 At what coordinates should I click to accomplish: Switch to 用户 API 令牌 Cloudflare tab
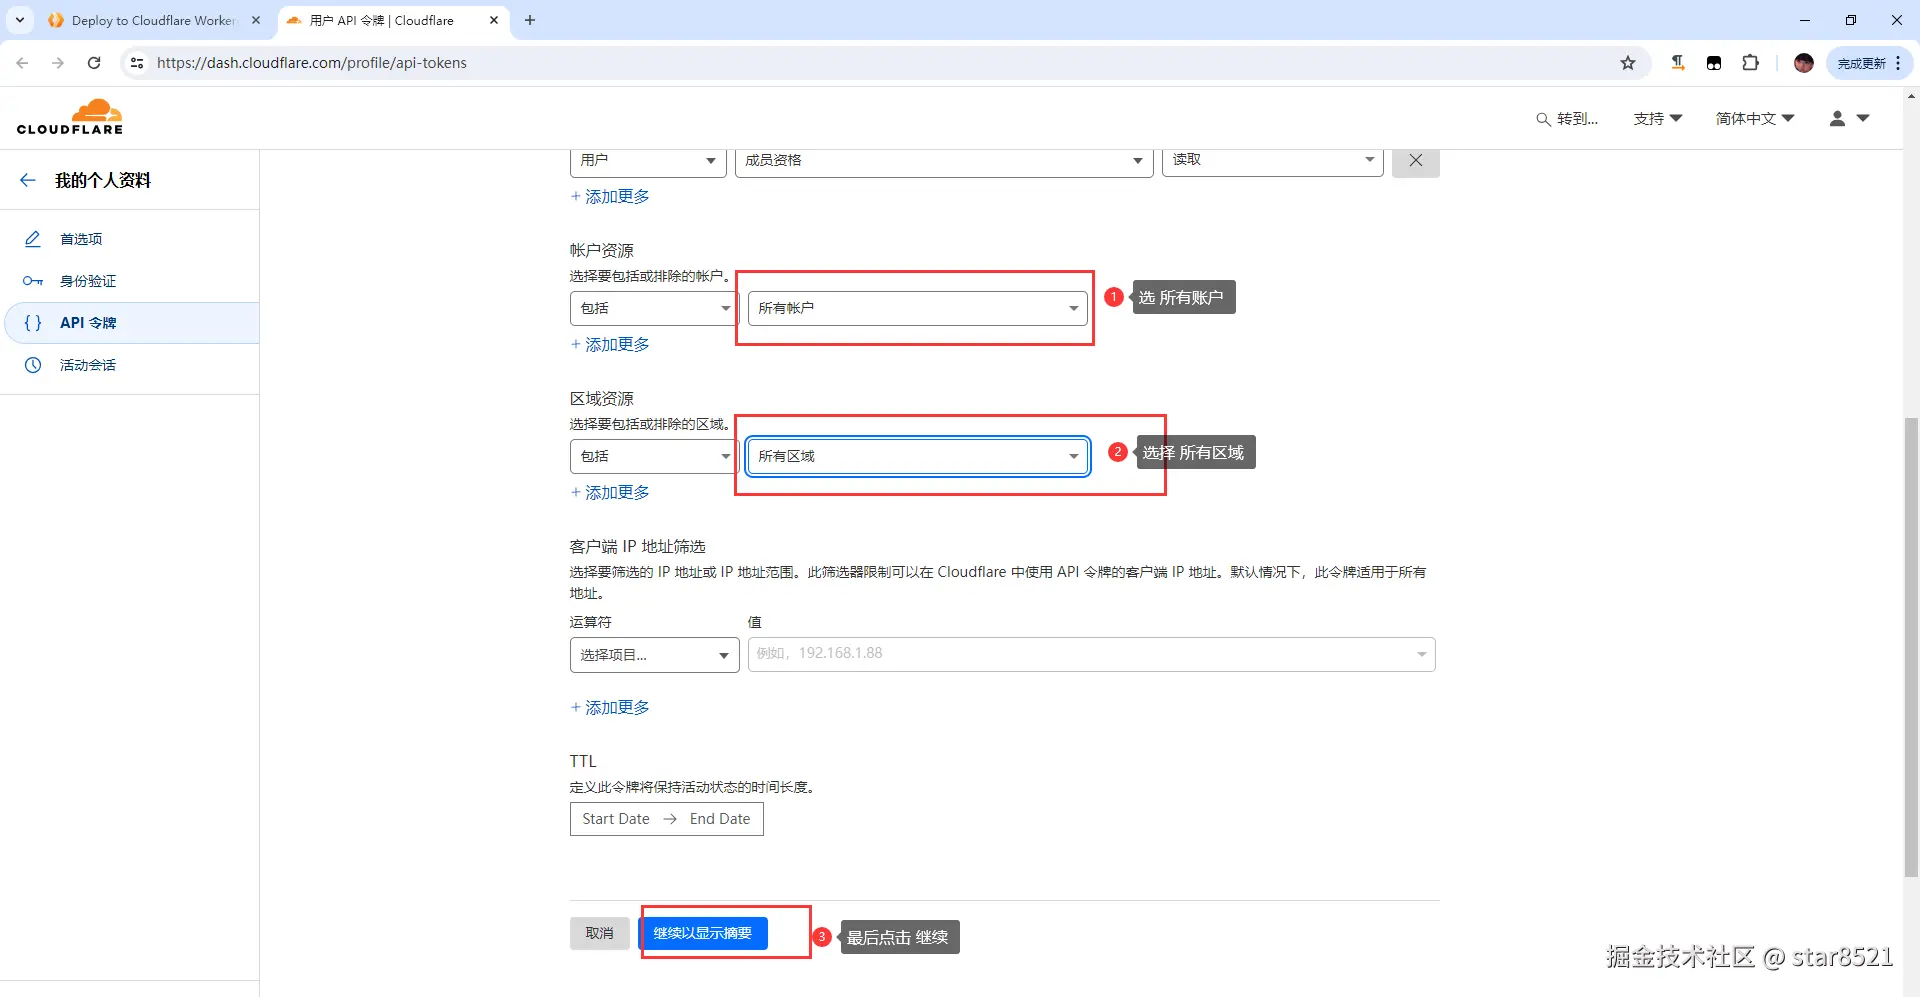392,20
